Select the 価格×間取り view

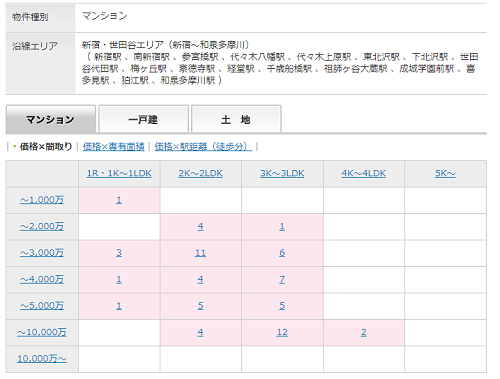tap(46, 146)
